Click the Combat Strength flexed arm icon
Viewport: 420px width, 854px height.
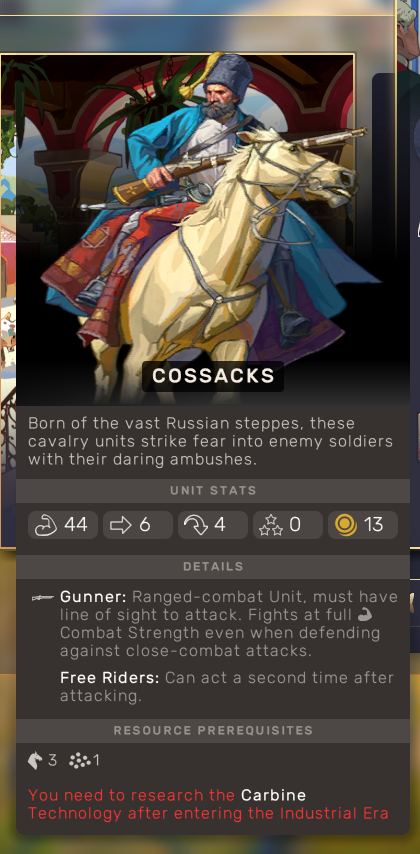(x=46, y=525)
